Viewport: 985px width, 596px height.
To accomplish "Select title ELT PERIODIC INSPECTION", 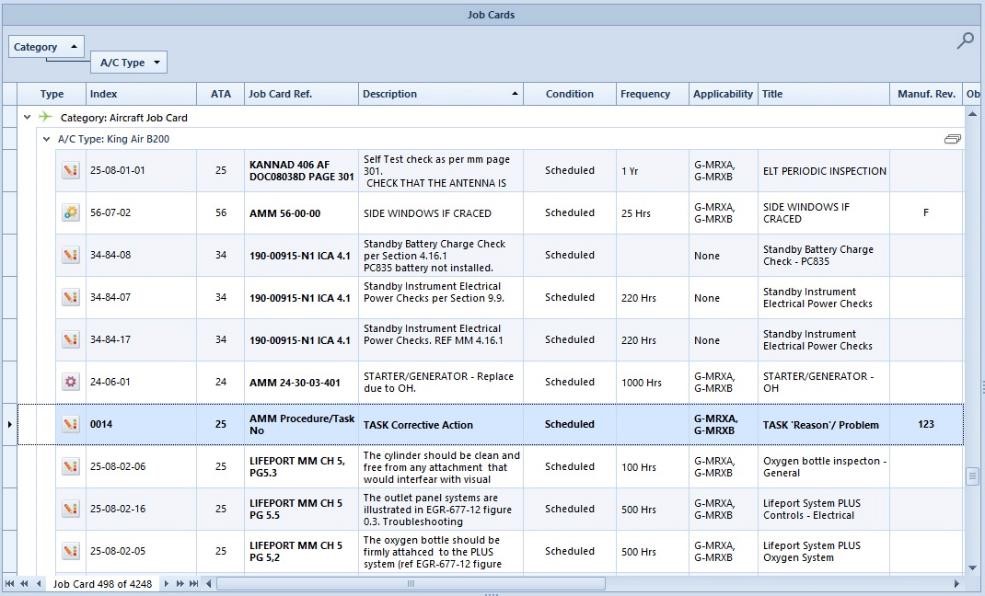I will coord(824,170).
